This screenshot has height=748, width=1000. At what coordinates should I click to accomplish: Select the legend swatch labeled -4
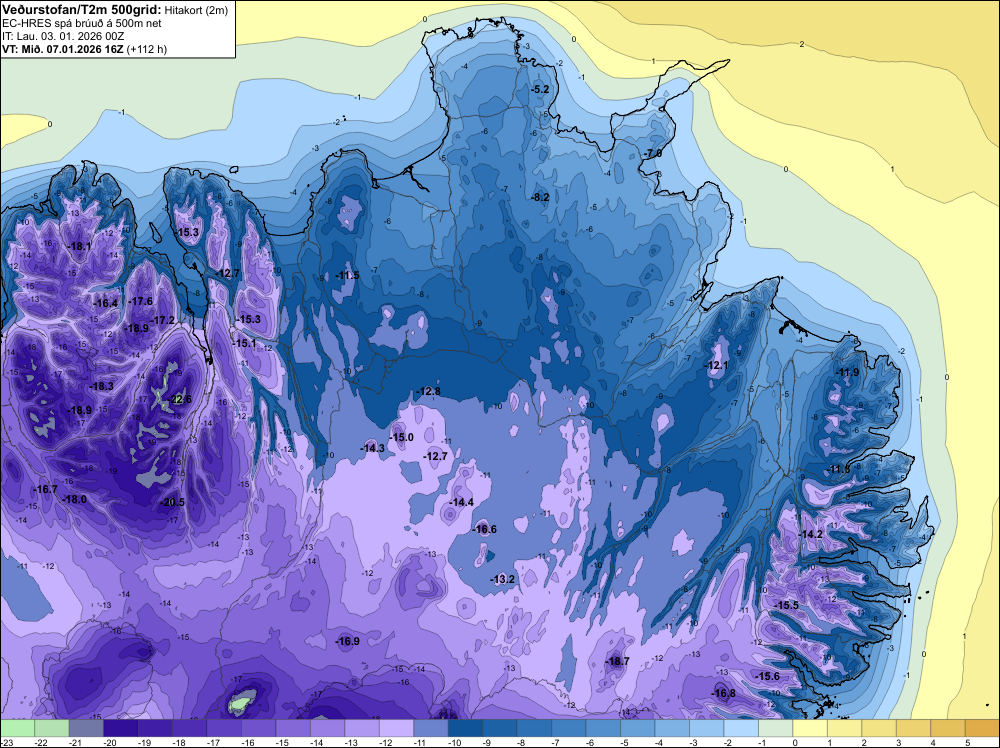pos(672,728)
